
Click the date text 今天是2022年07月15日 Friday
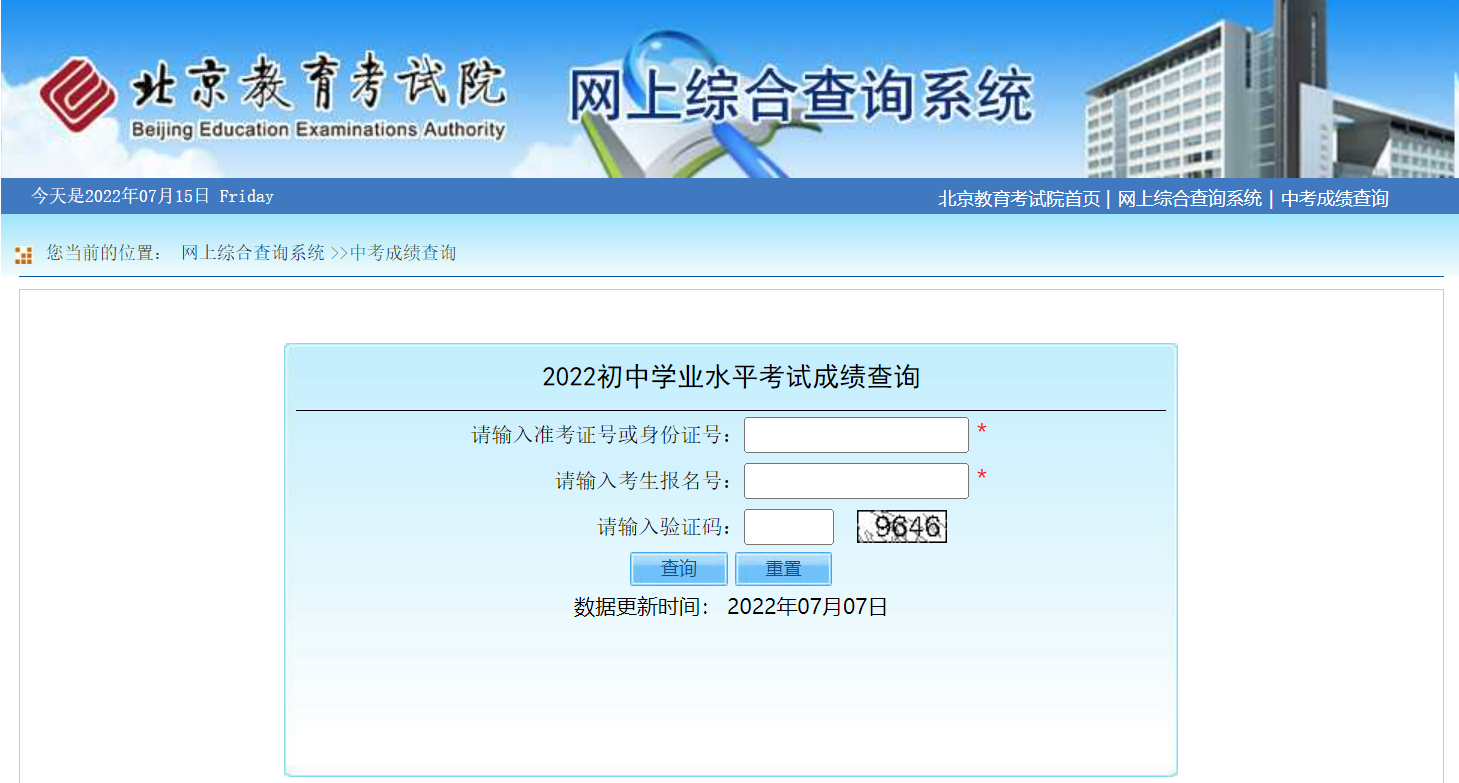point(152,196)
